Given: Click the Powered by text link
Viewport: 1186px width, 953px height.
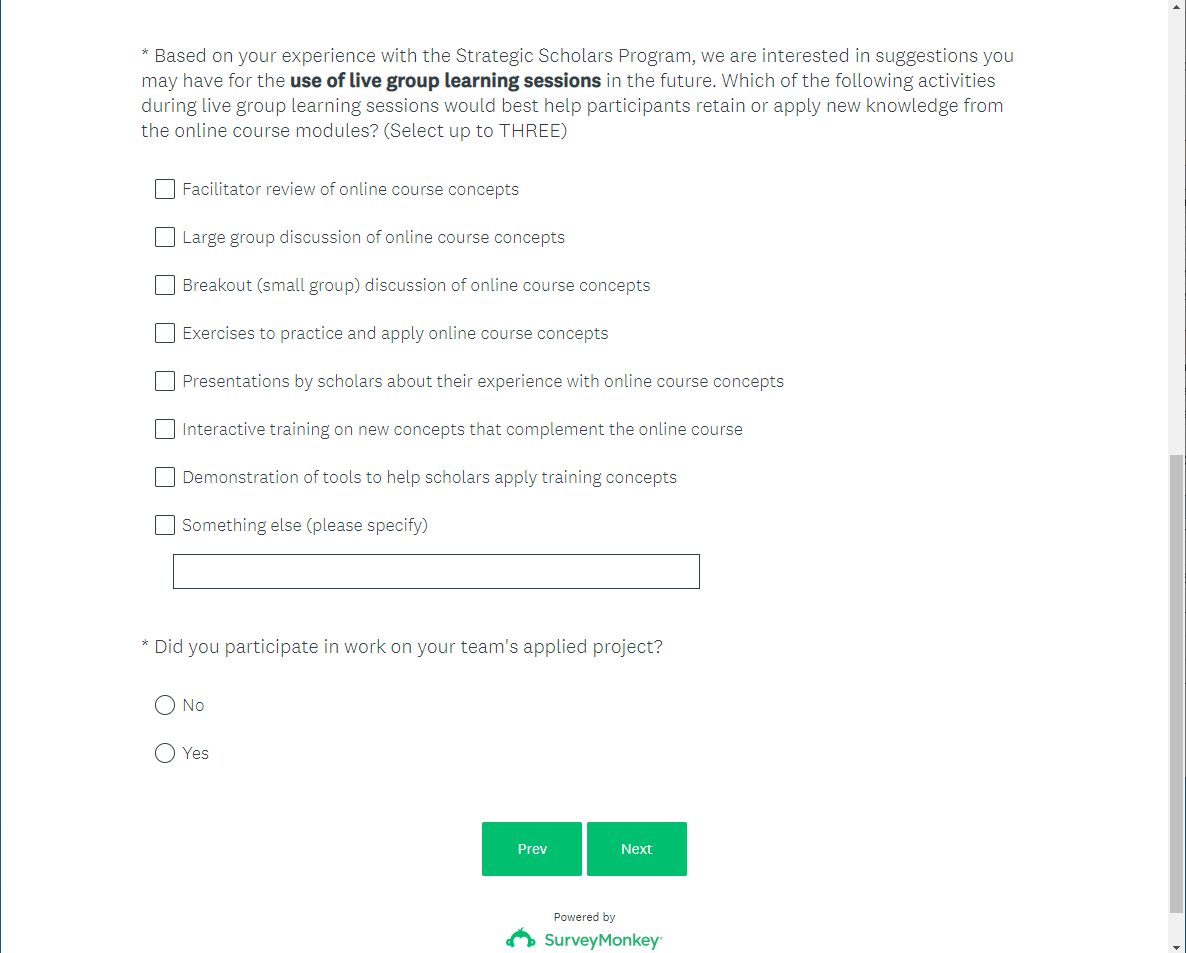Looking at the screenshot, I should tap(584, 917).
